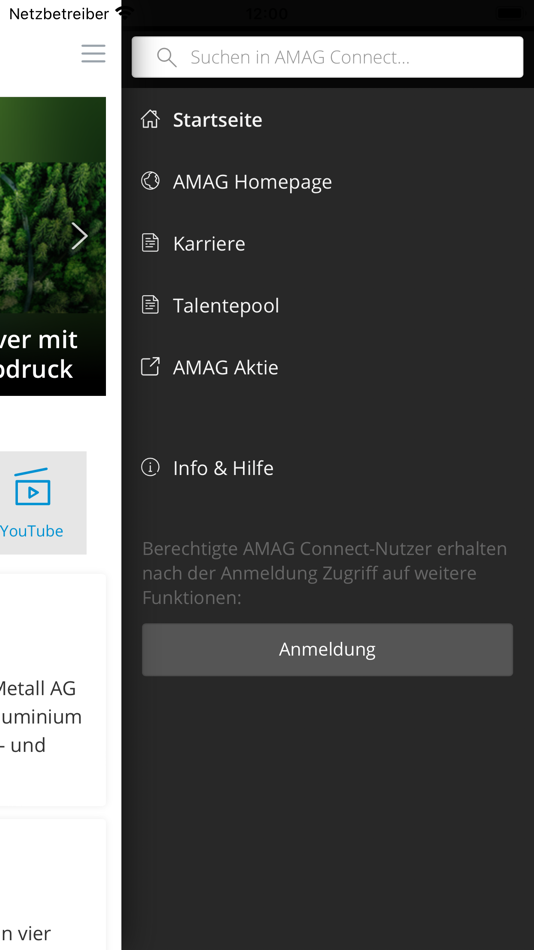Image resolution: width=534 pixels, height=950 pixels.
Task: Focus the 'Suchen in AMAG Connect' search field
Action: (327, 57)
